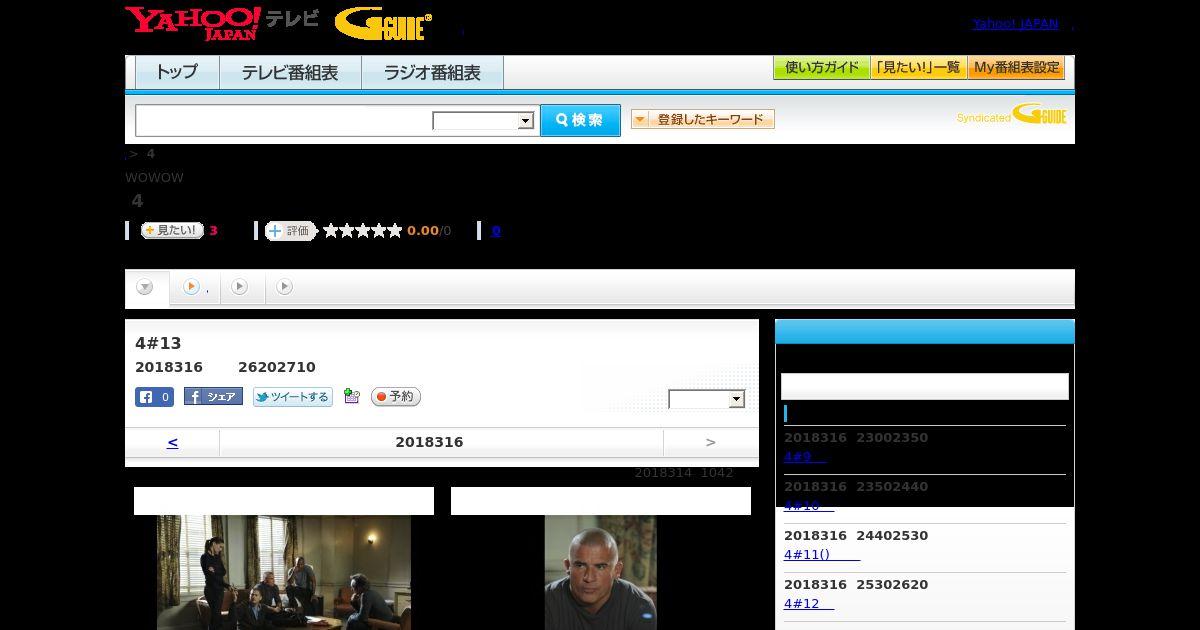Screen dimensions: 1200x630
Task: Switch to the ラジオ番組表 tab
Action: point(432,73)
